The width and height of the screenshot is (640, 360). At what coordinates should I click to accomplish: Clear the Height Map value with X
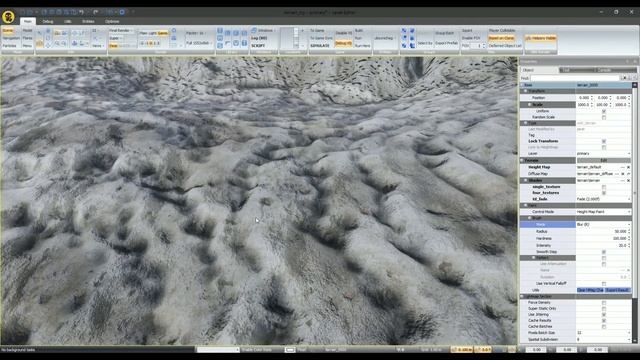[x=628, y=167]
